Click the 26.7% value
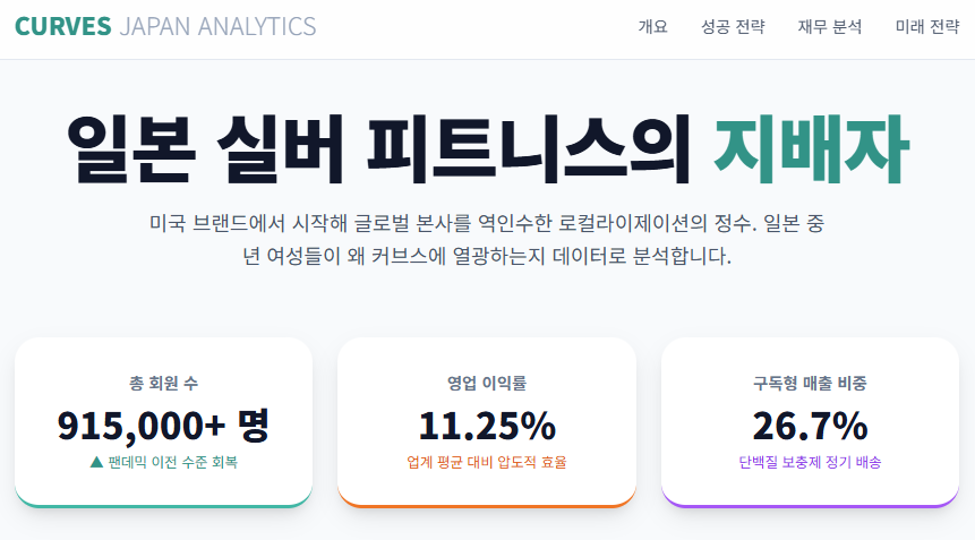 (810, 426)
